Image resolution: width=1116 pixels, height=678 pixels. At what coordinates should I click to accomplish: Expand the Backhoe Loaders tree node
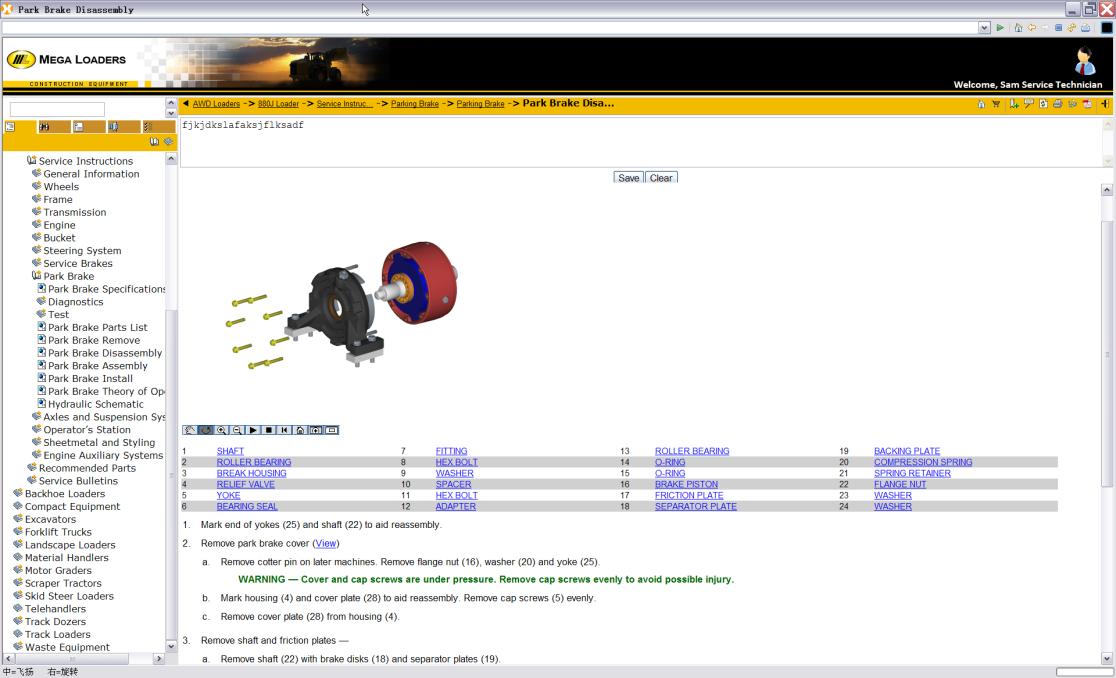tap(18, 493)
